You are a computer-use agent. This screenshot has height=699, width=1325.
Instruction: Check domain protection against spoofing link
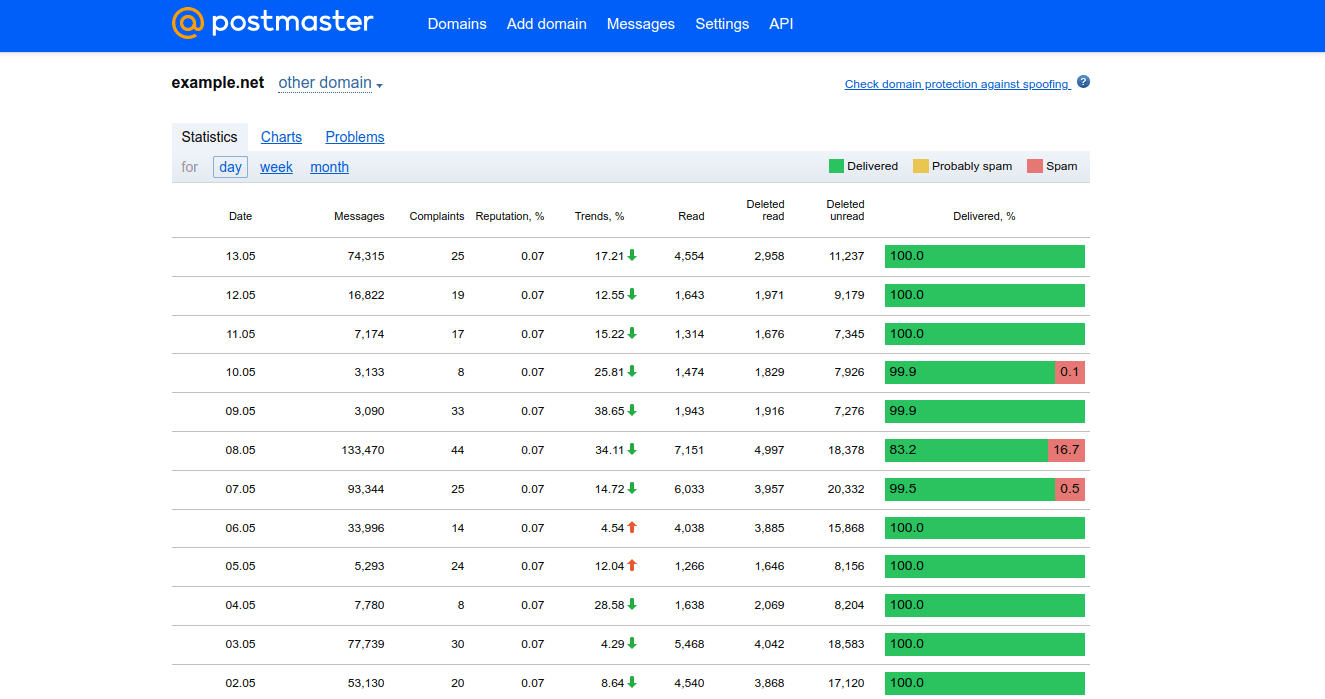pos(957,84)
